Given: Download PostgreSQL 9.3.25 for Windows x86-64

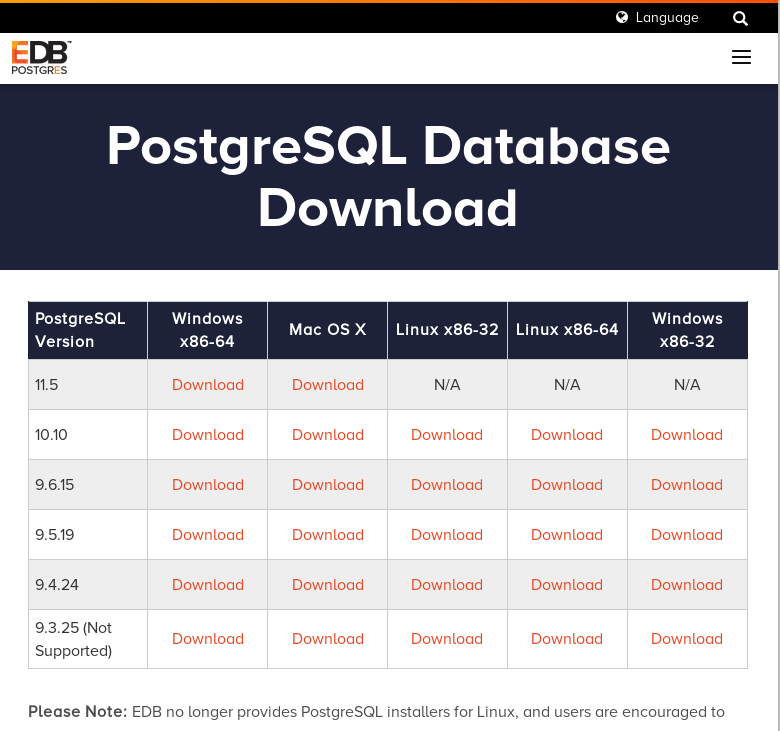Looking at the screenshot, I should tap(208, 639).
